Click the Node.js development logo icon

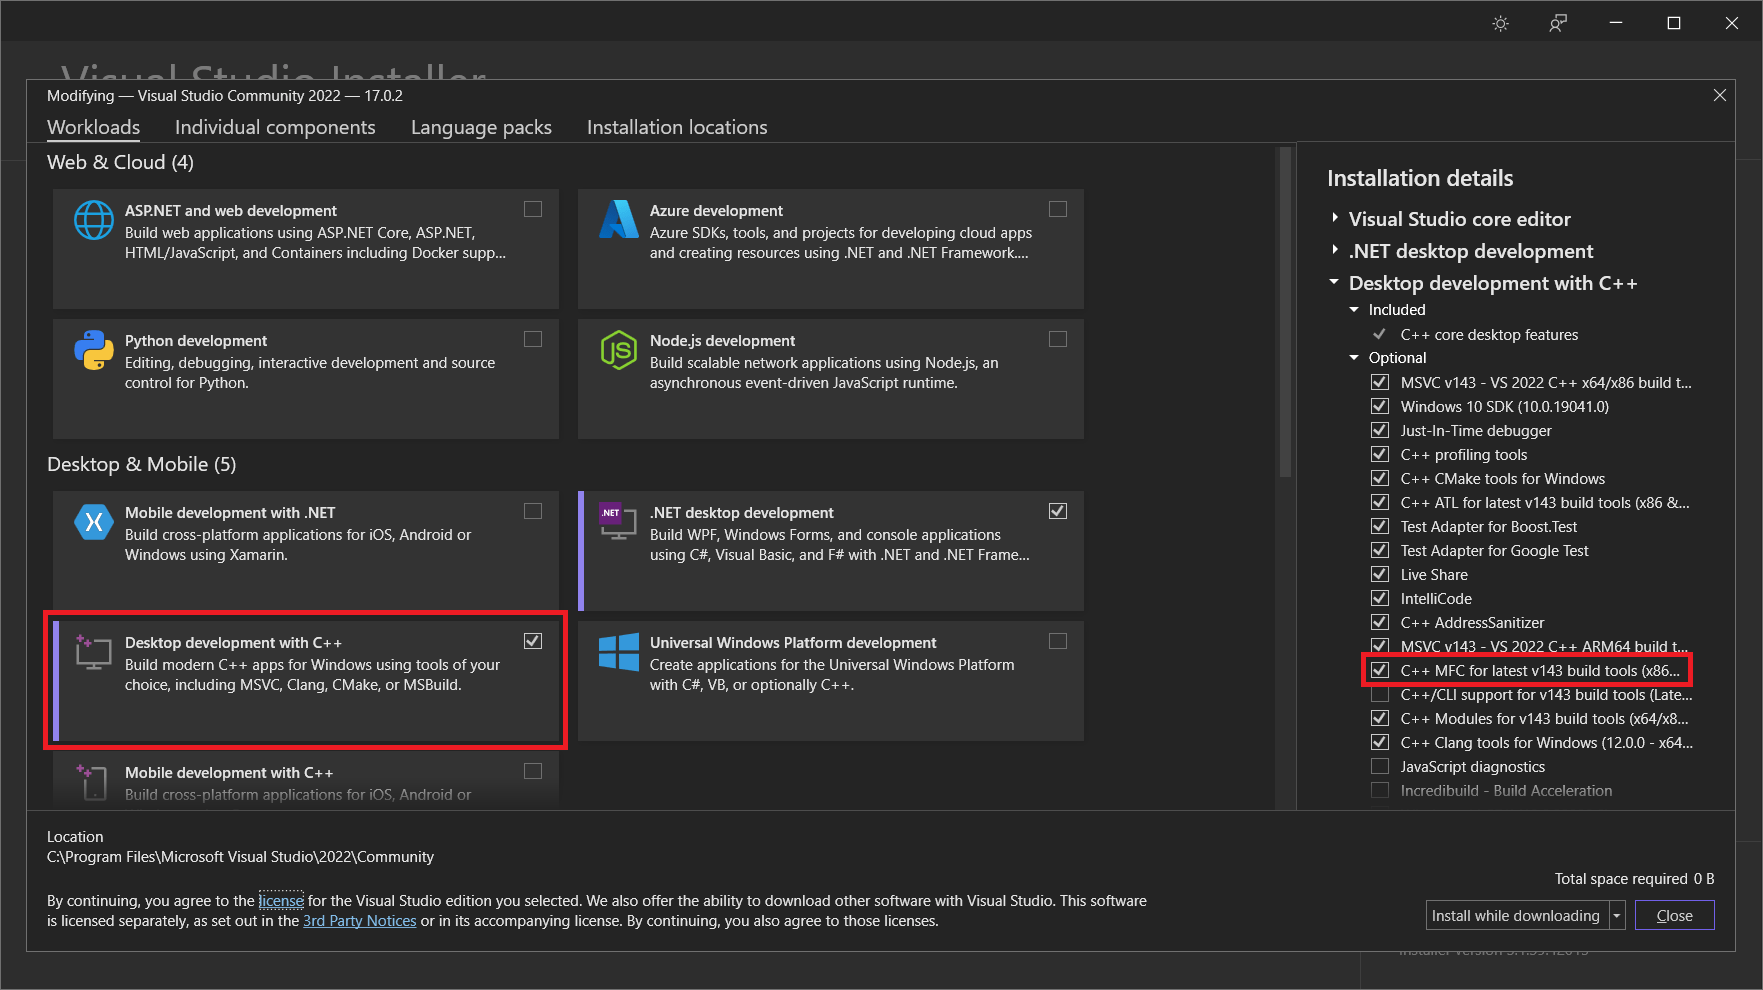pos(619,350)
